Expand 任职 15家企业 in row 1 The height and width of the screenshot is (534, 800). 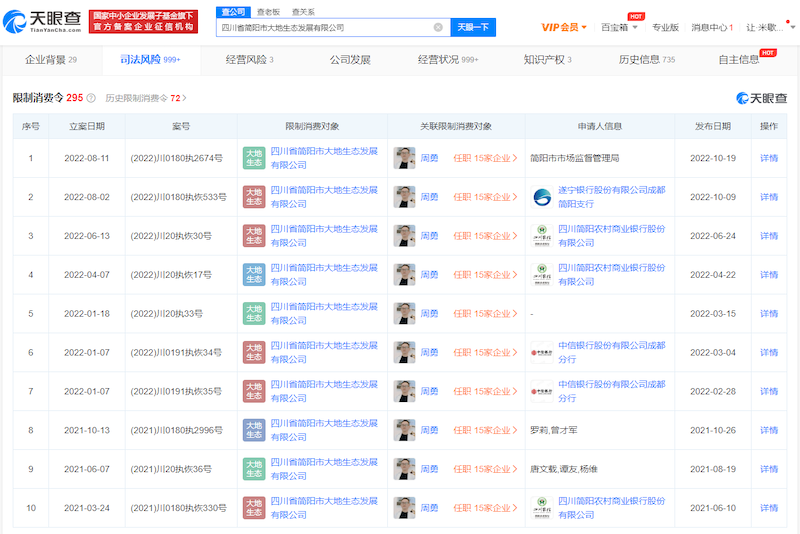point(485,158)
